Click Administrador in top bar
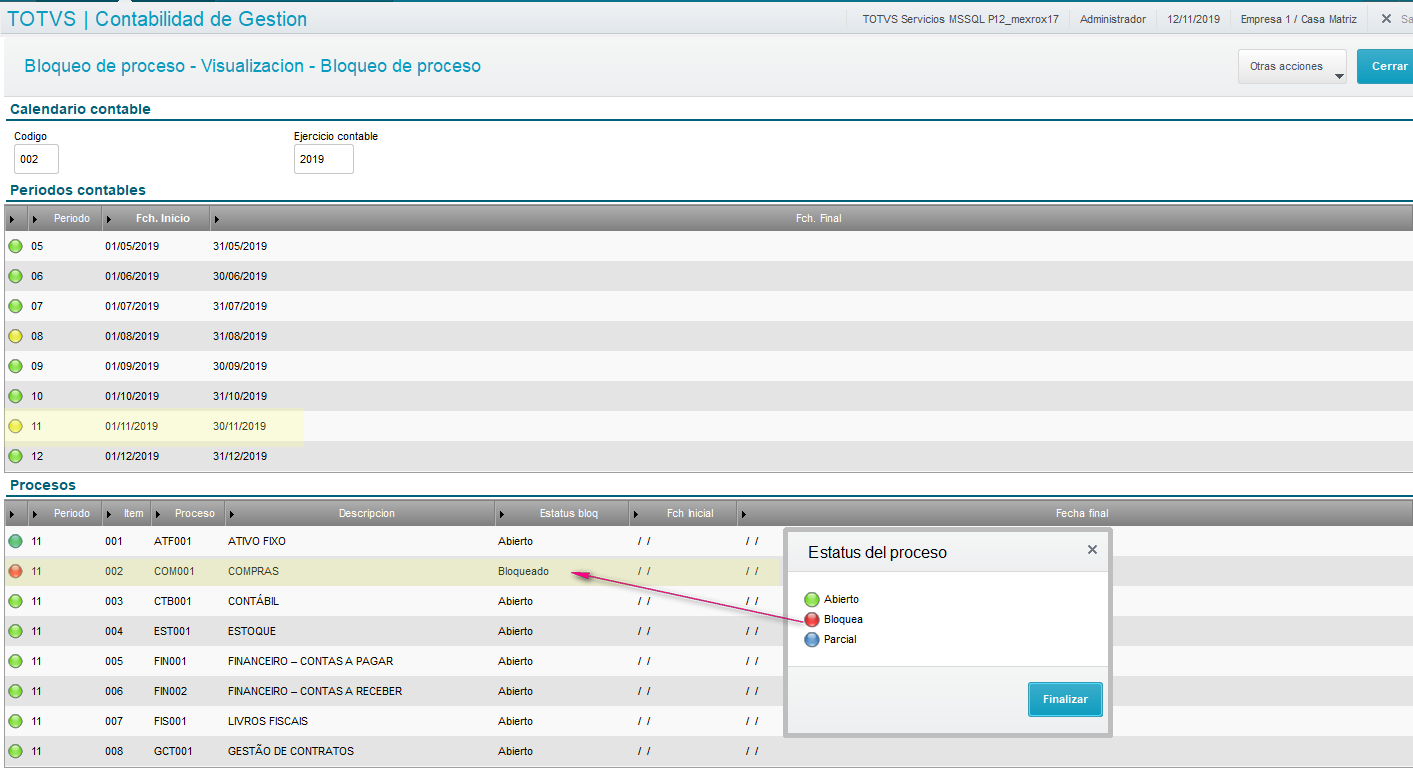Viewport: 1413px width, 768px height. pos(1113,19)
